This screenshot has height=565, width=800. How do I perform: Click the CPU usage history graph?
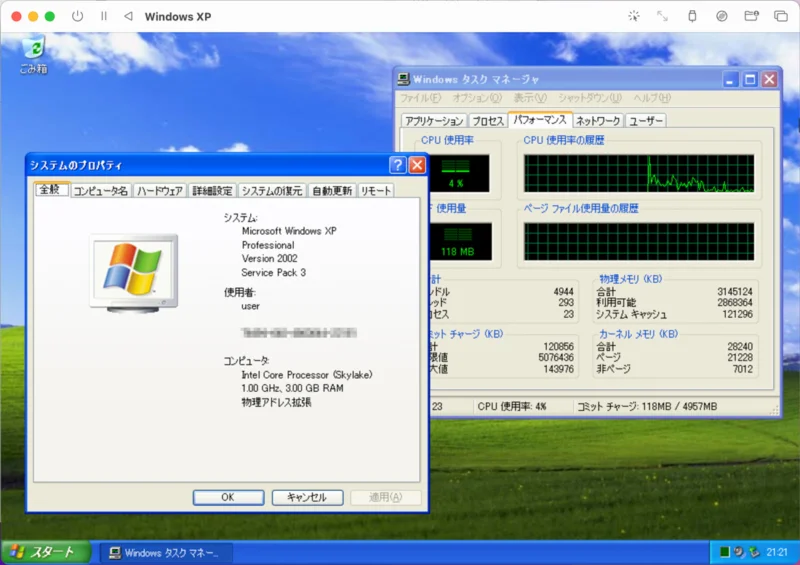639,174
